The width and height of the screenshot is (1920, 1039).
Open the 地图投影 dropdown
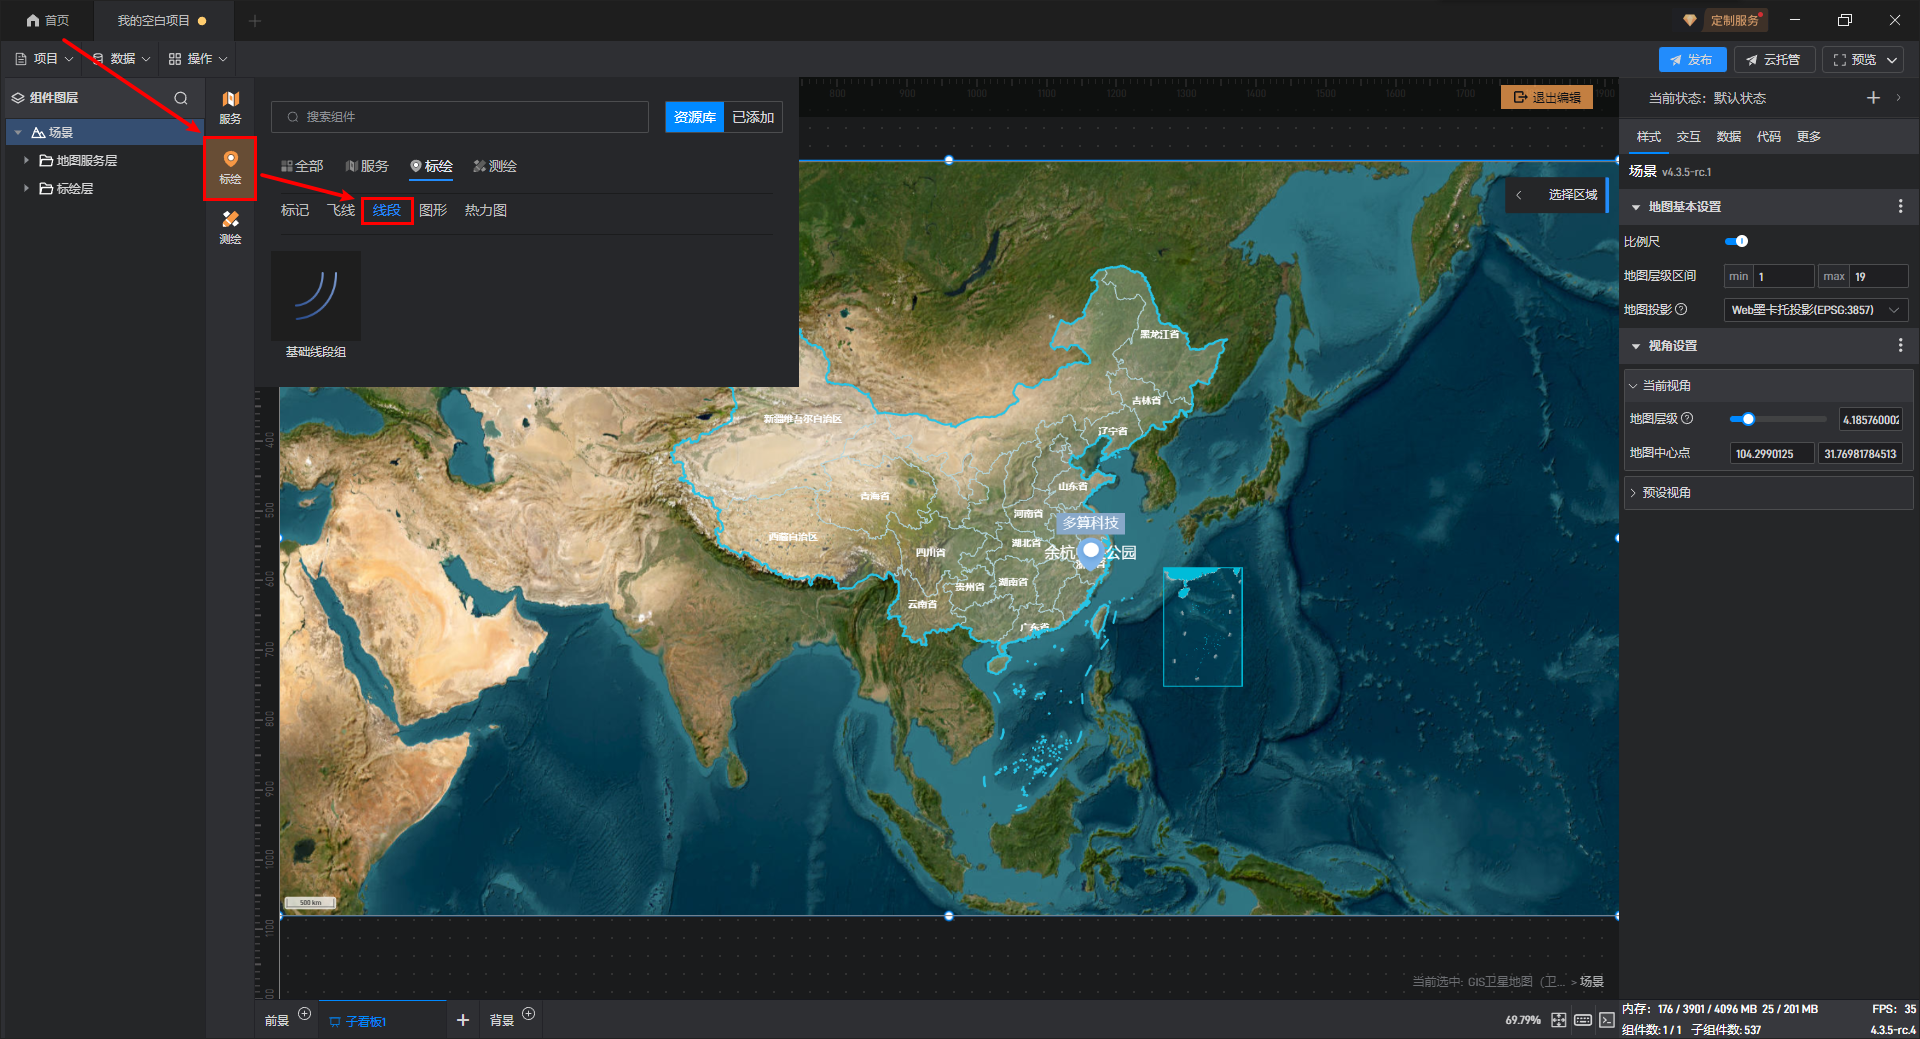[x=1814, y=310]
